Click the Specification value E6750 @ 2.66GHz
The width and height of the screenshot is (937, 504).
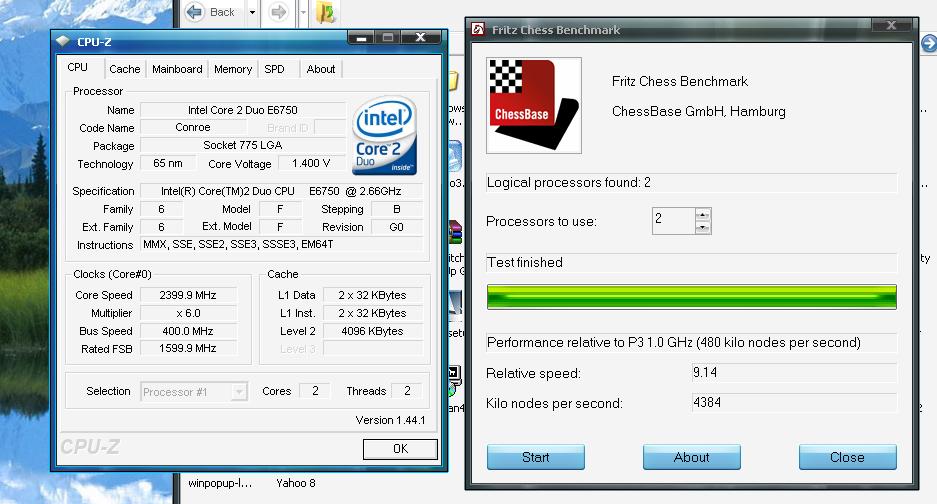coord(281,191)
